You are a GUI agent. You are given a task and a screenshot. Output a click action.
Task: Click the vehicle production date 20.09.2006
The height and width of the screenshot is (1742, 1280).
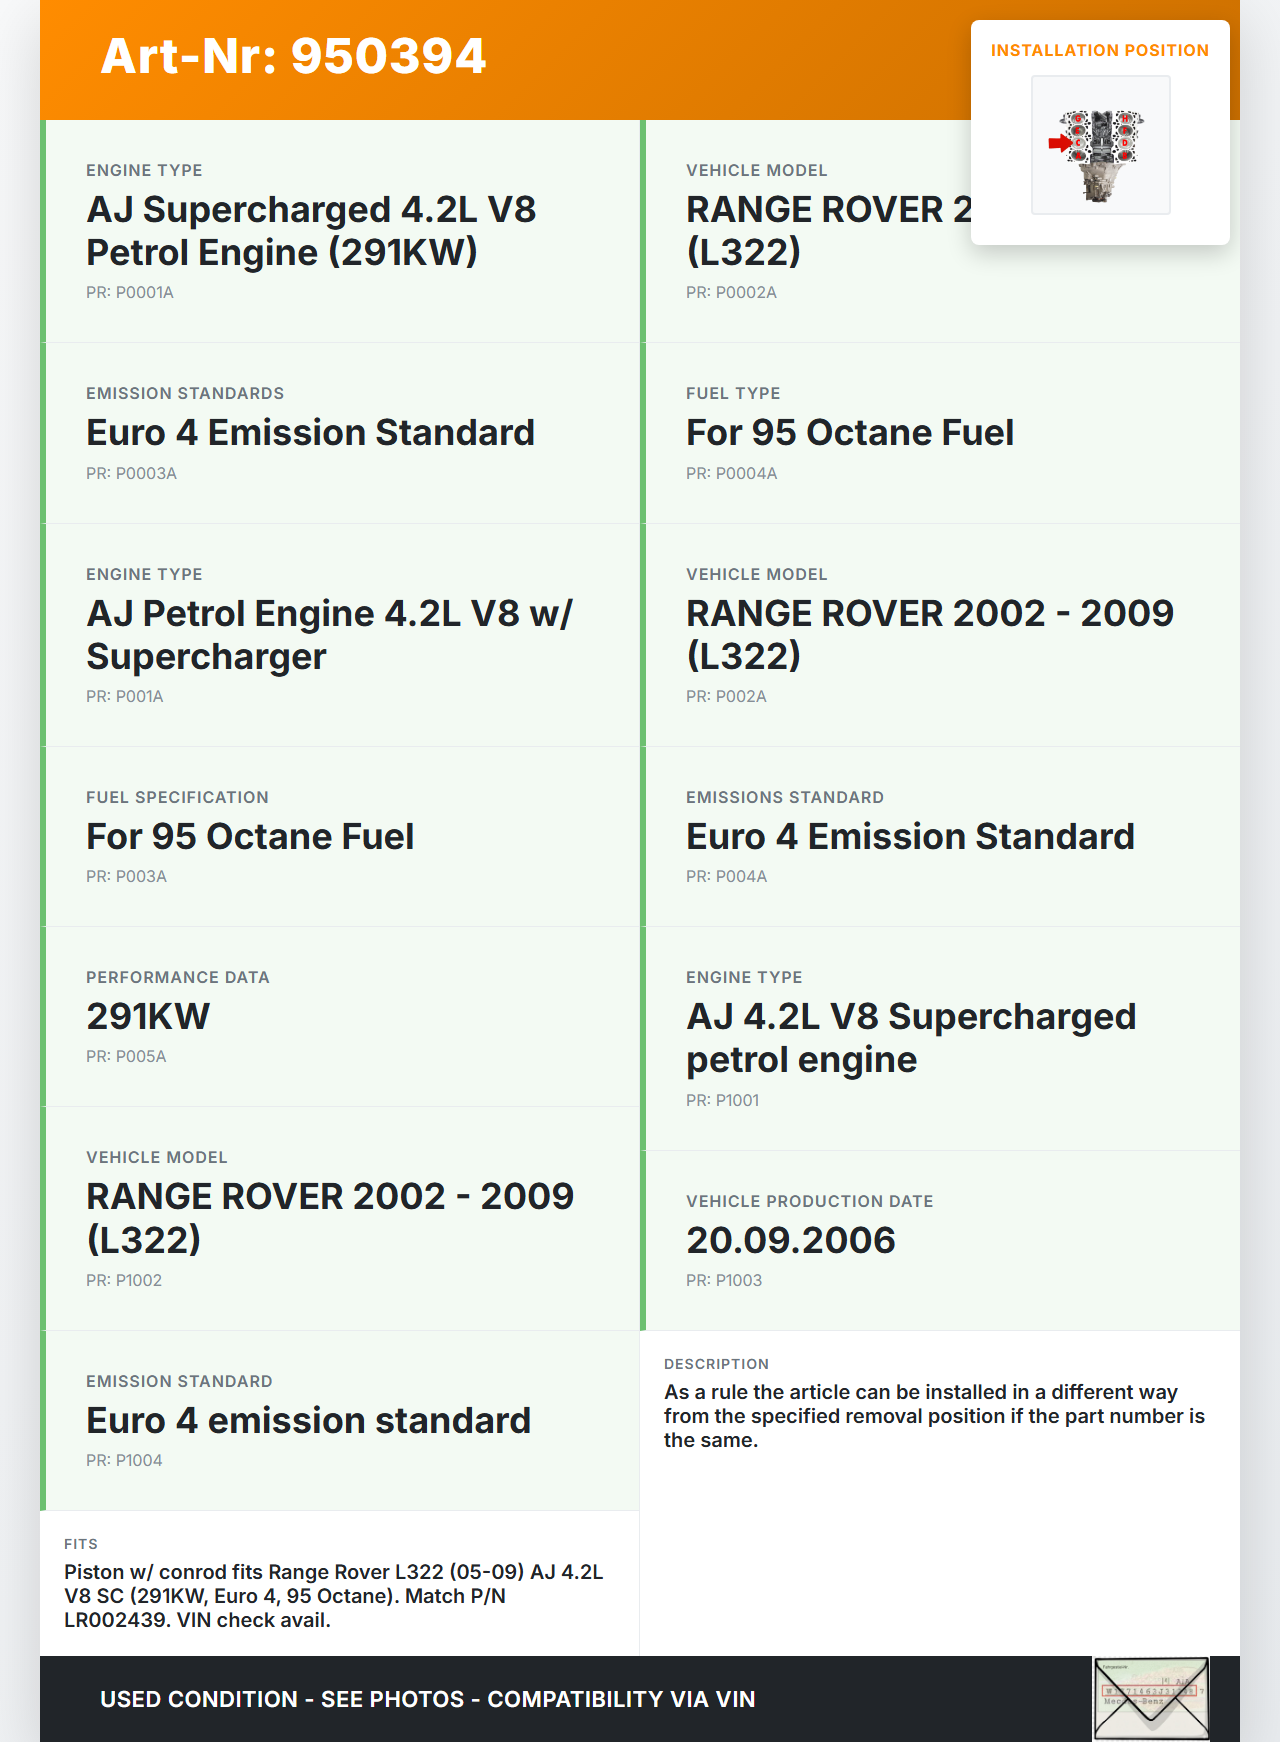click(790, 1241)
